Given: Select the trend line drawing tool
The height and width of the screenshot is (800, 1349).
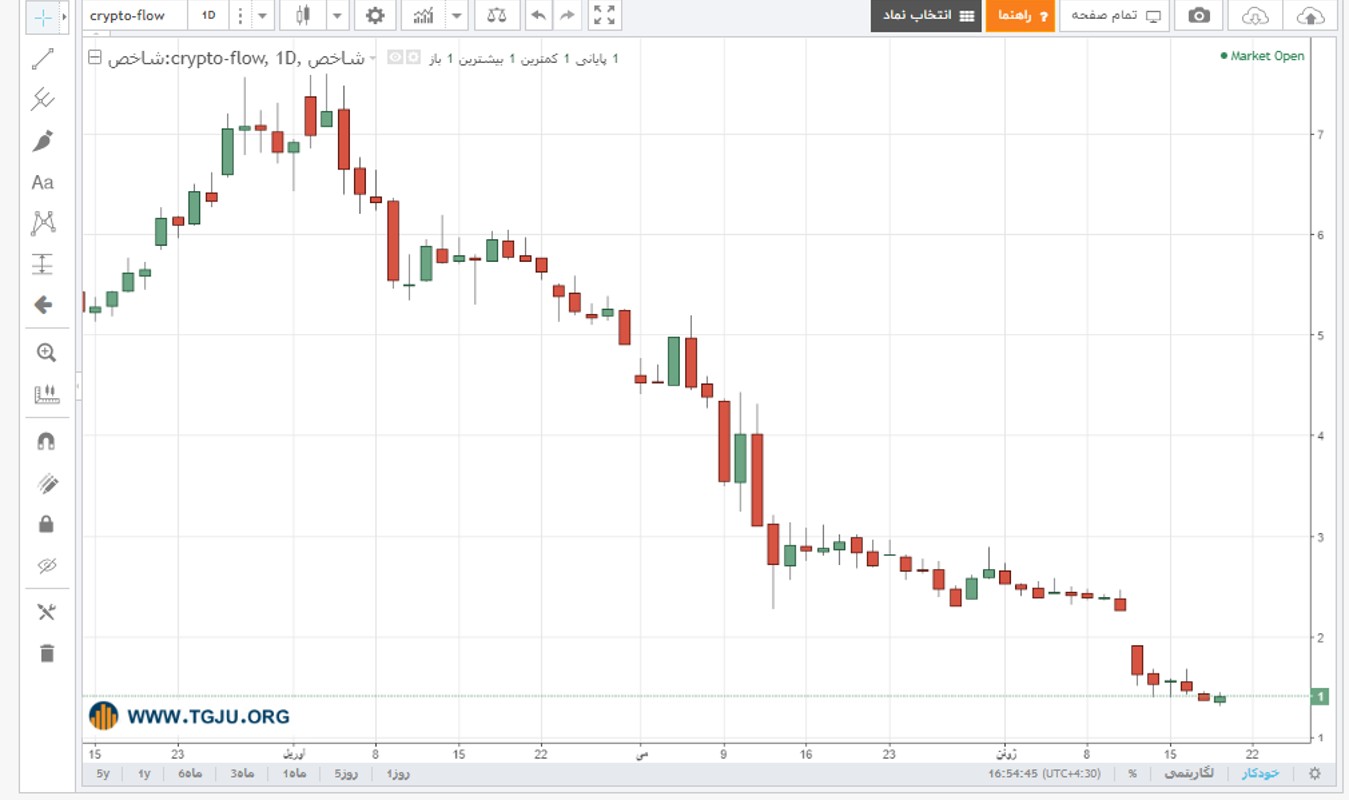Looking at the screenshot, I should 43,59.
